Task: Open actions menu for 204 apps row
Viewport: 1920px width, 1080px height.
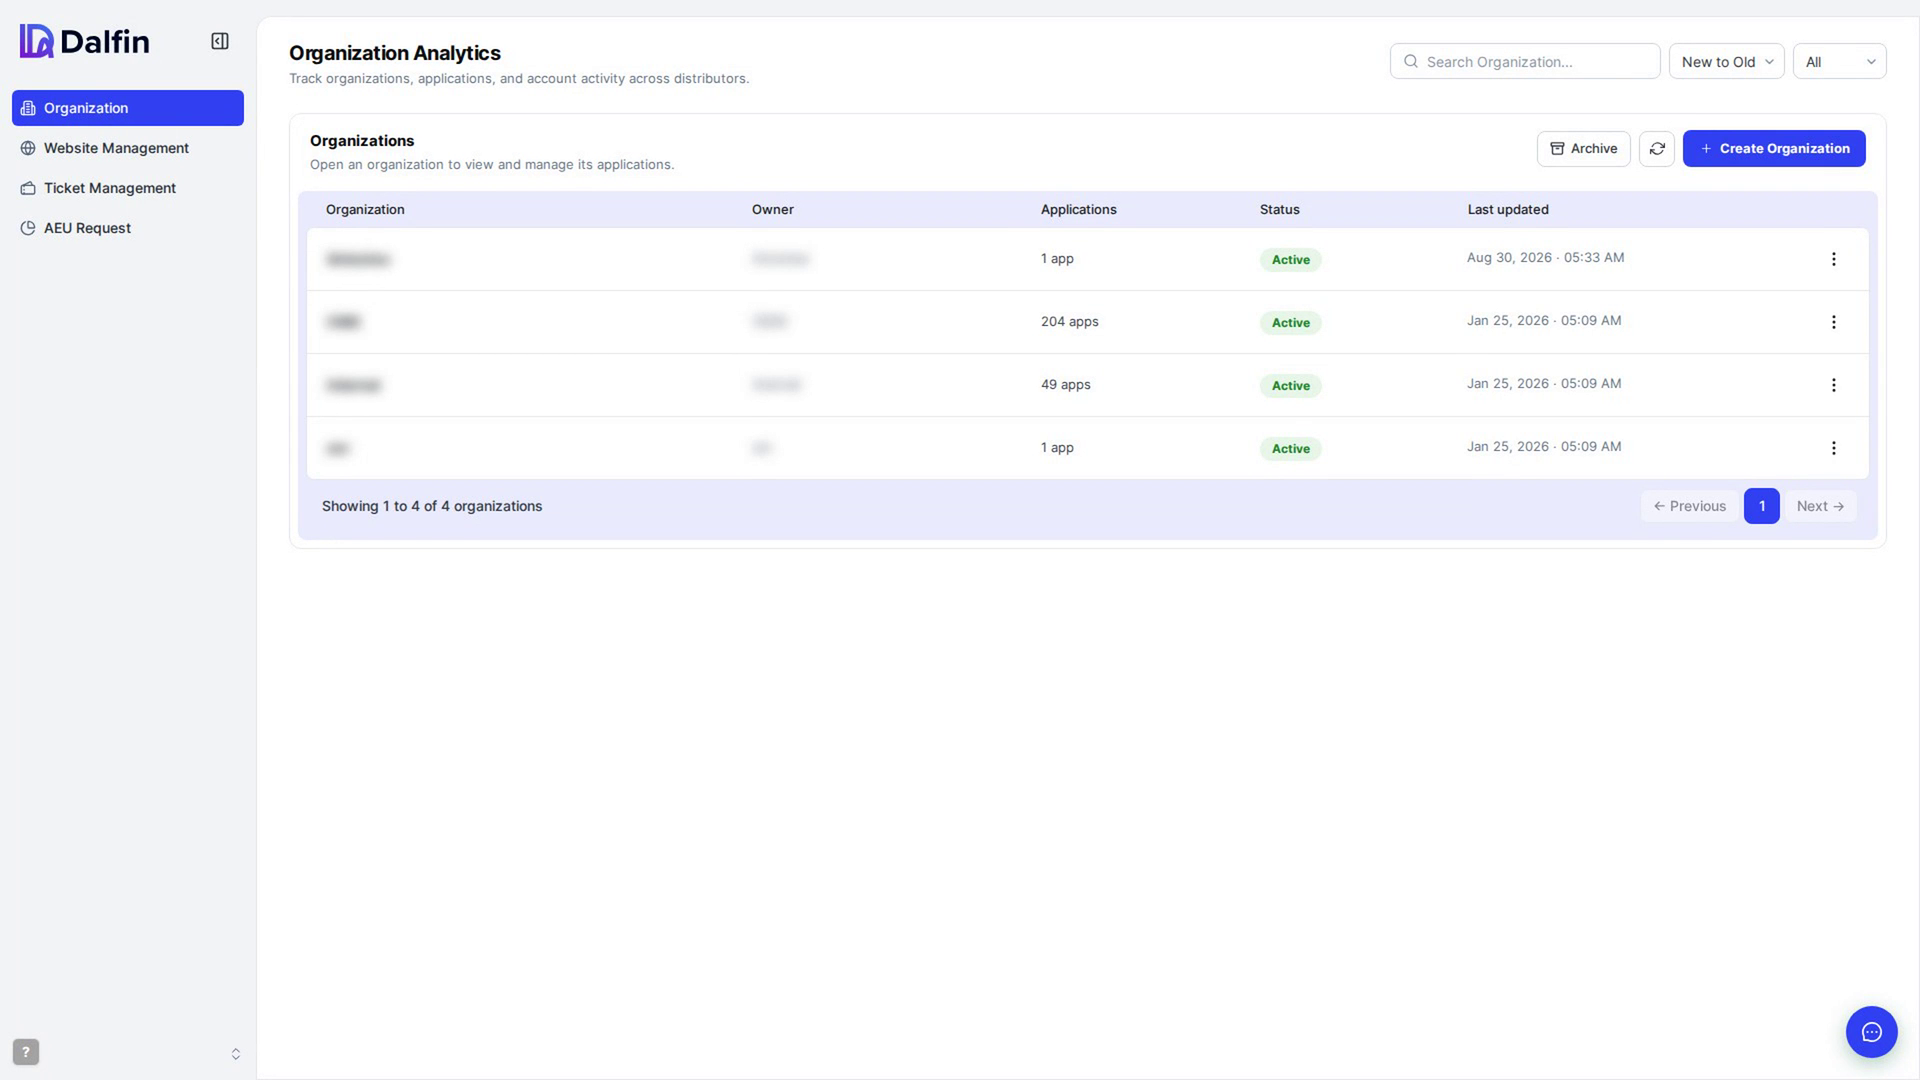Action: tap(1834, 322)
